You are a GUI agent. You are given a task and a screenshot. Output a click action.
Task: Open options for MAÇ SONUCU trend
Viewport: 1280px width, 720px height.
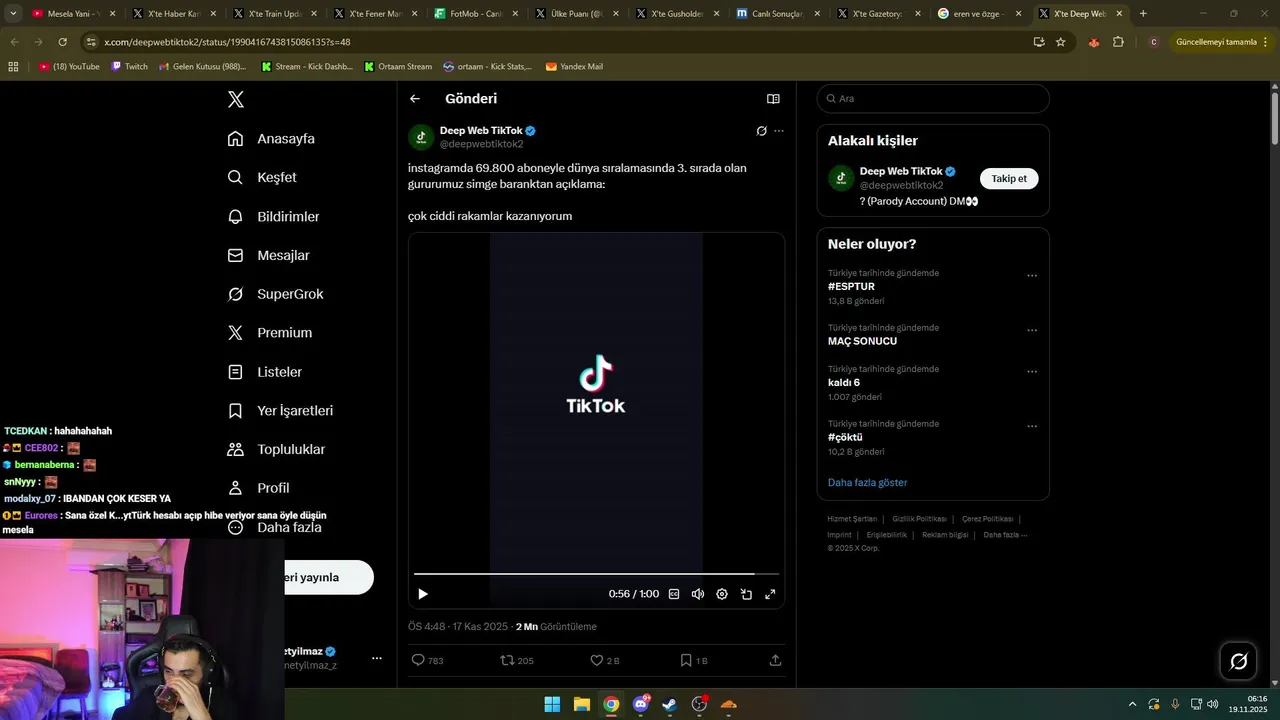[1032, 331]
